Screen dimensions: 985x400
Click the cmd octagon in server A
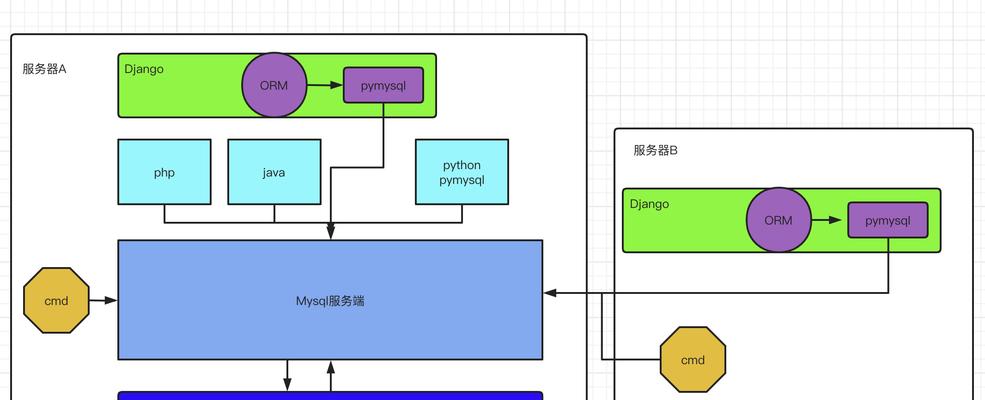pos(57,301)
